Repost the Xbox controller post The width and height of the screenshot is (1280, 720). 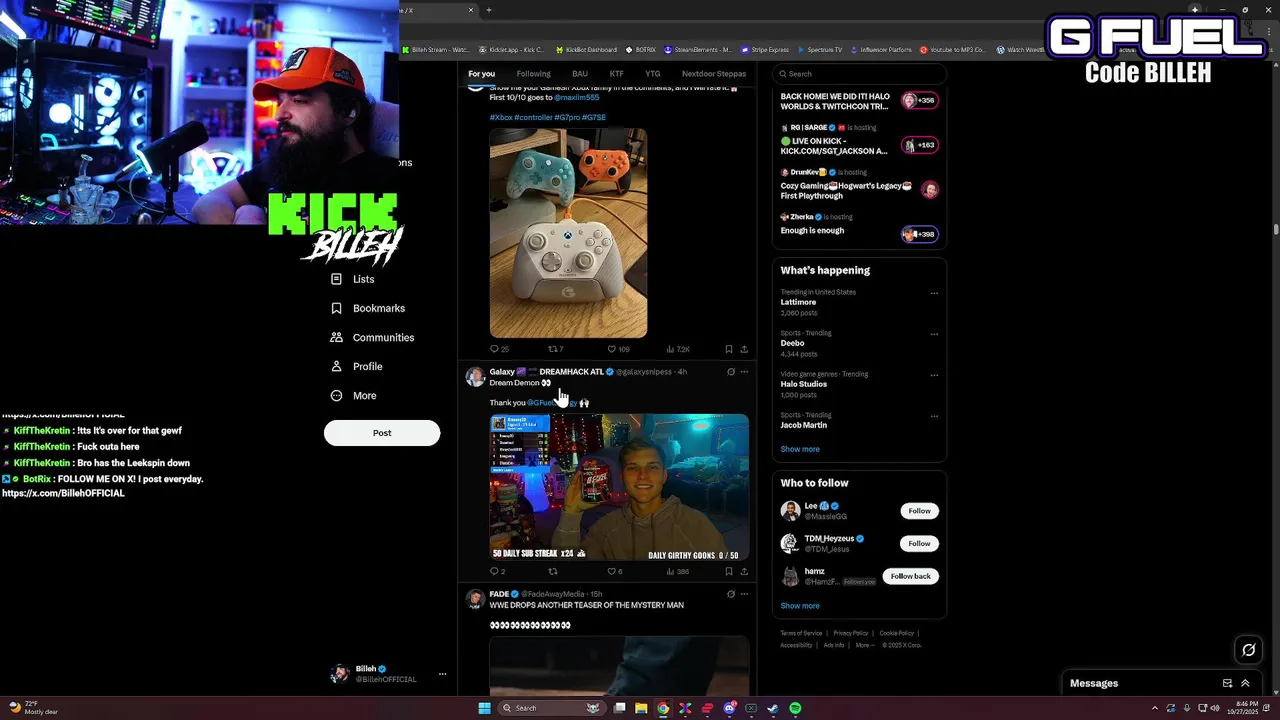coord(553,349)
